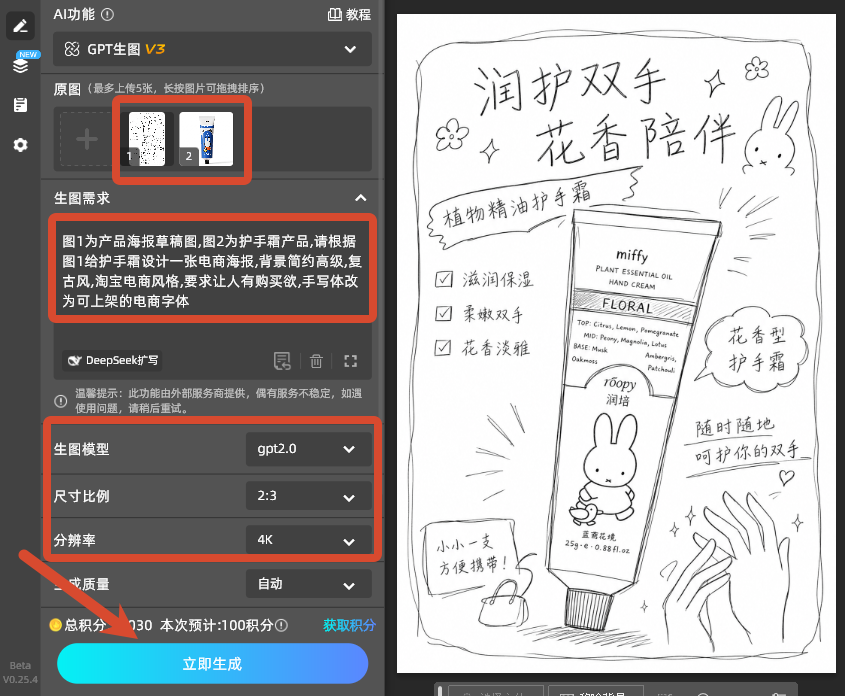
Task: Open the notes document icon in sidebar
Action: [20, 105]
